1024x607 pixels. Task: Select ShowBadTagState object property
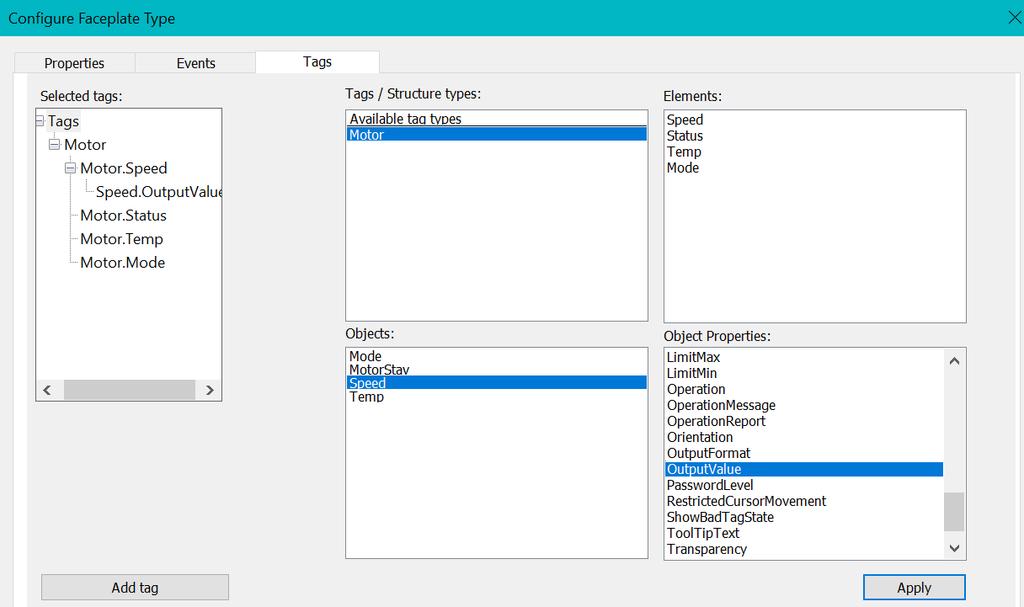point(720,517)
